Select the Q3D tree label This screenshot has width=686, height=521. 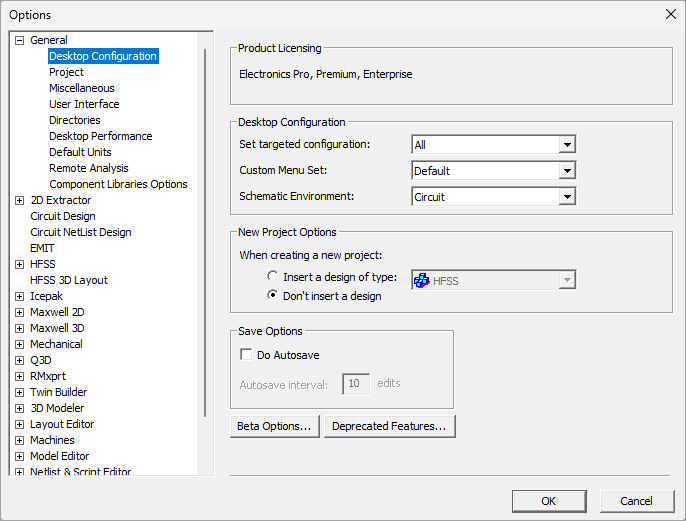tap(41, 360)
